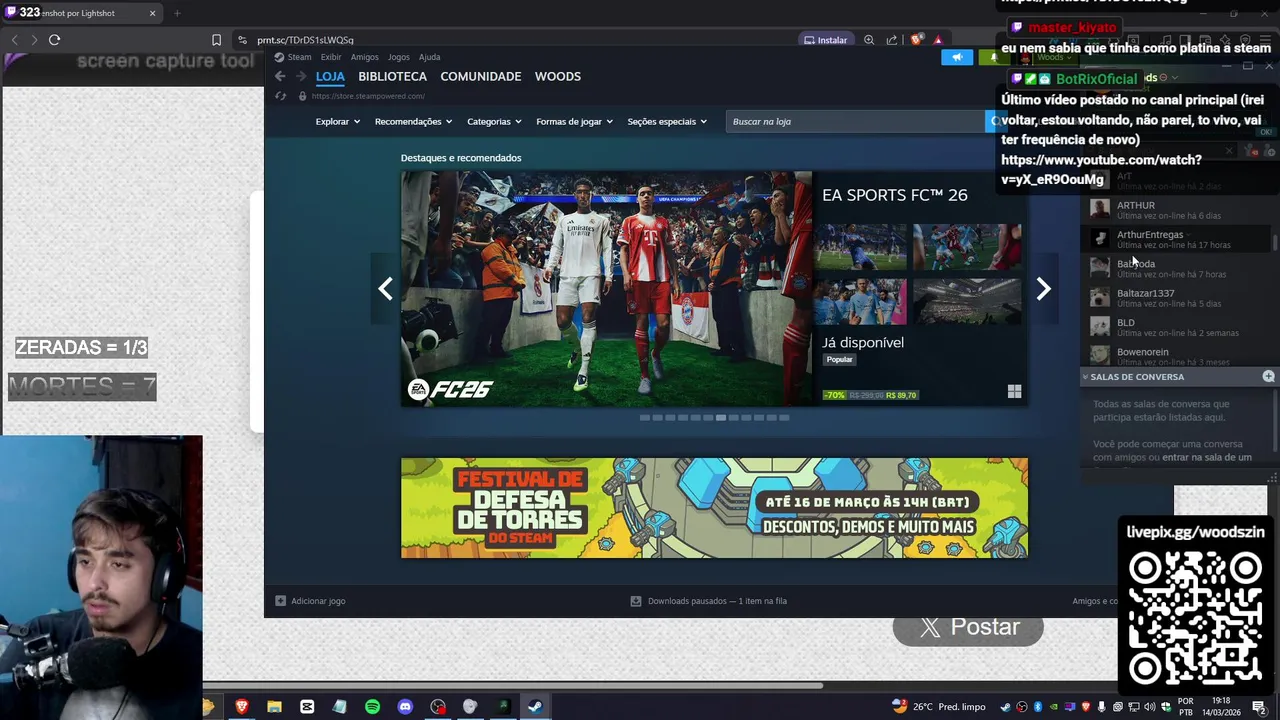The width and height of the screenshot is (1280, 720).
Task: Open the Exibir menu
Action: (331, 57)
